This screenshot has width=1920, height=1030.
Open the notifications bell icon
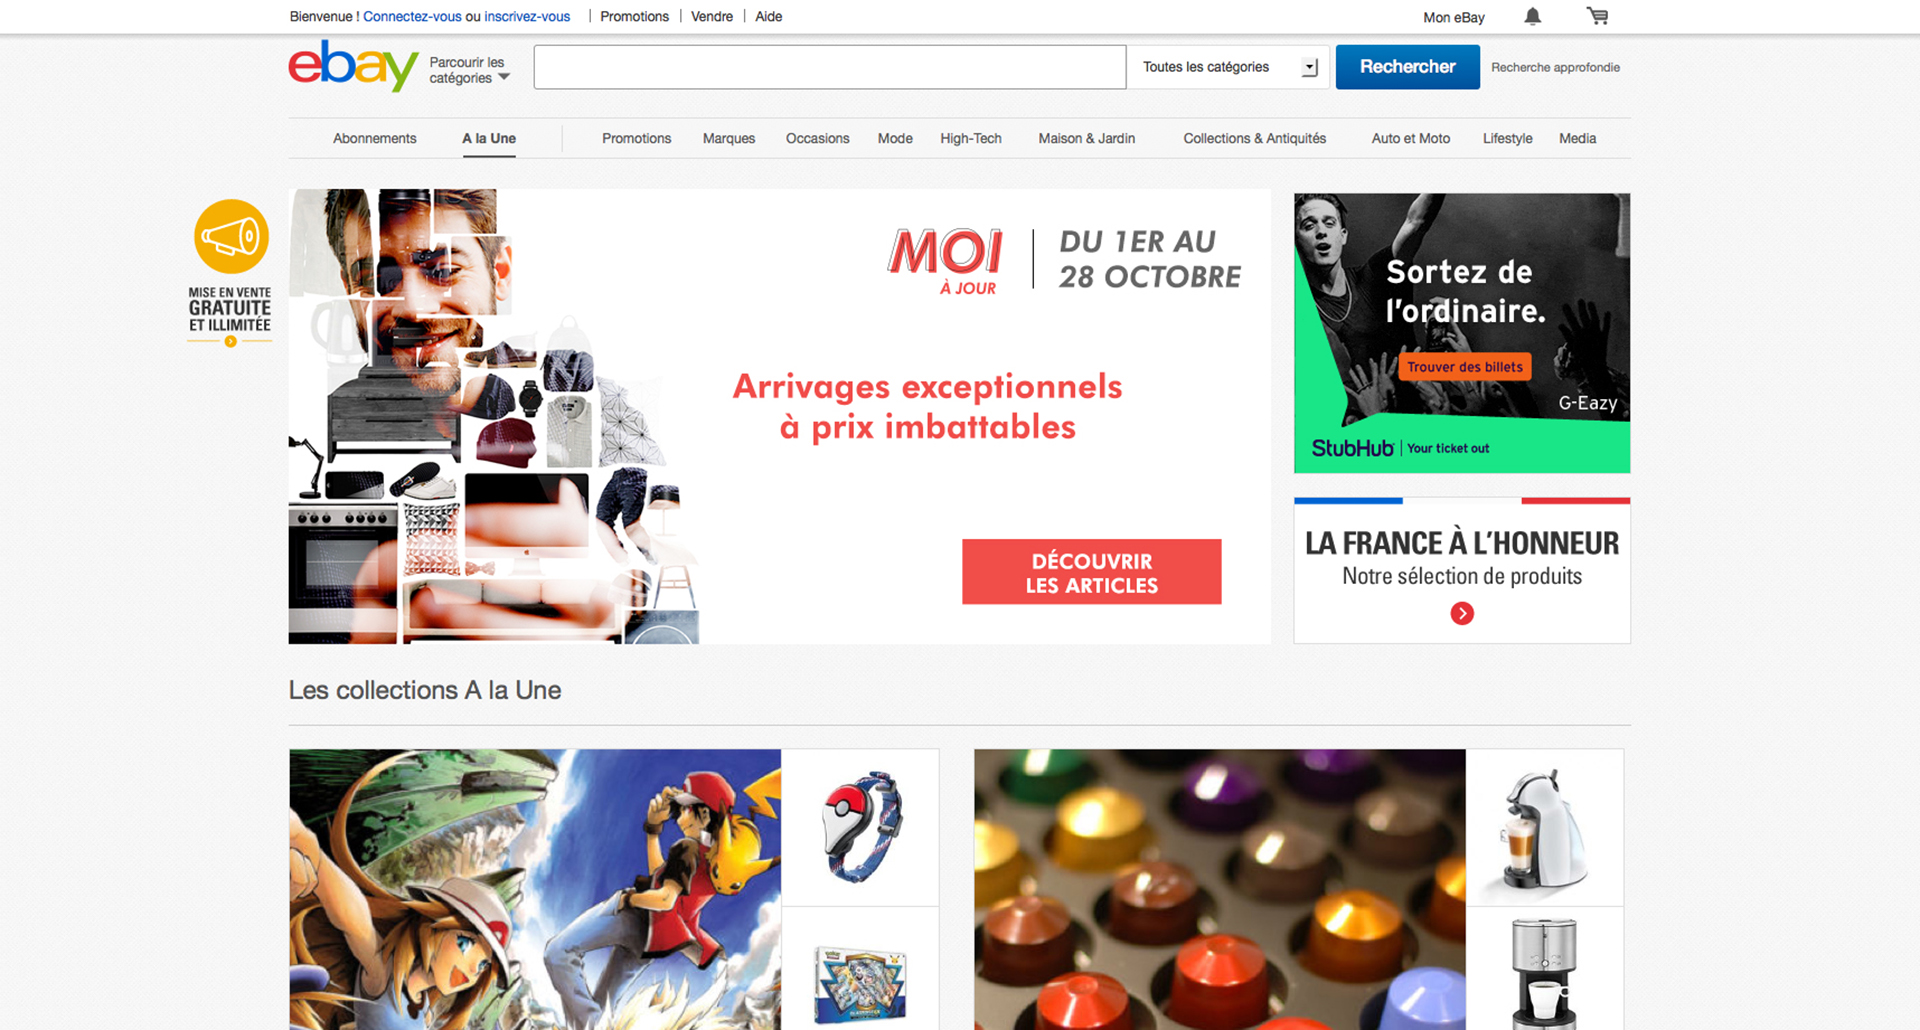click(x=1532, y=16)
